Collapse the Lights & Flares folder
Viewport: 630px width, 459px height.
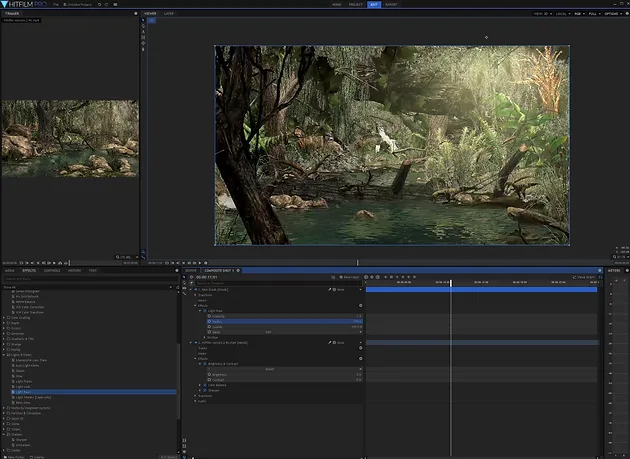[4, 355]
